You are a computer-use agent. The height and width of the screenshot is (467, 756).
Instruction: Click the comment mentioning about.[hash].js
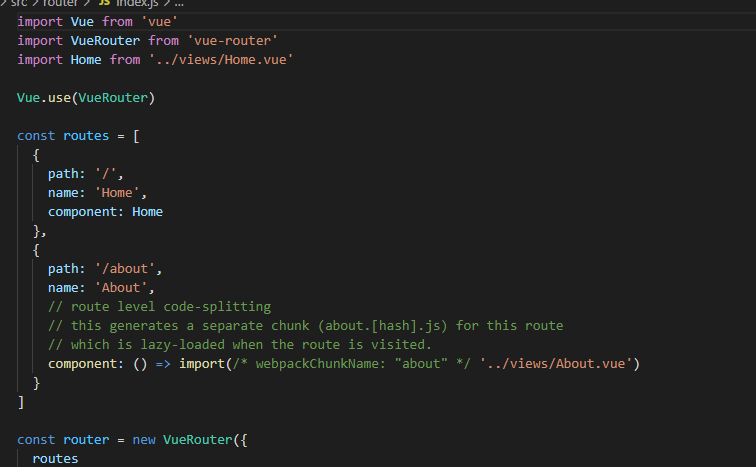(305, 326)
